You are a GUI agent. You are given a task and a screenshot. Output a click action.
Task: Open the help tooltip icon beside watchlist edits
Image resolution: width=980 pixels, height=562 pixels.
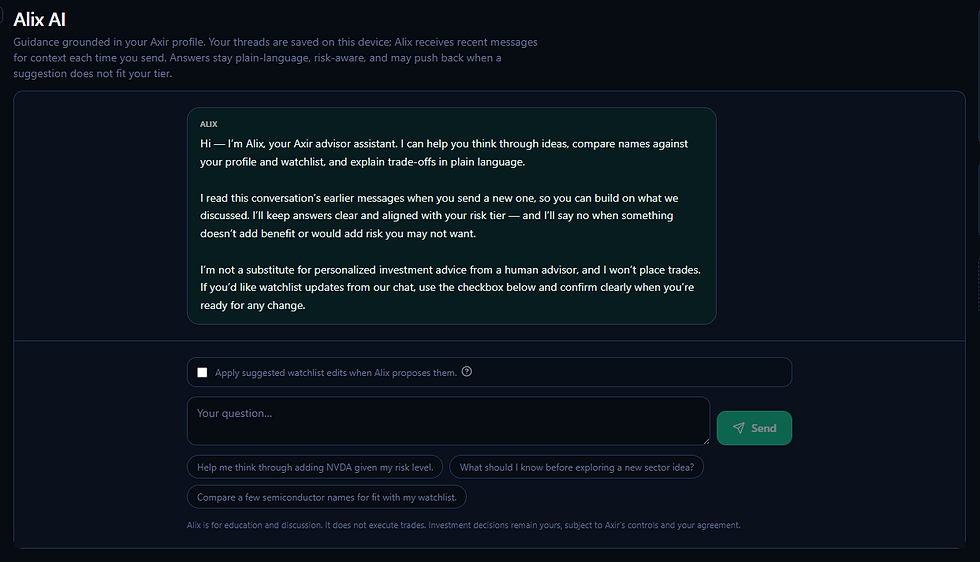(x=467, y=371)
